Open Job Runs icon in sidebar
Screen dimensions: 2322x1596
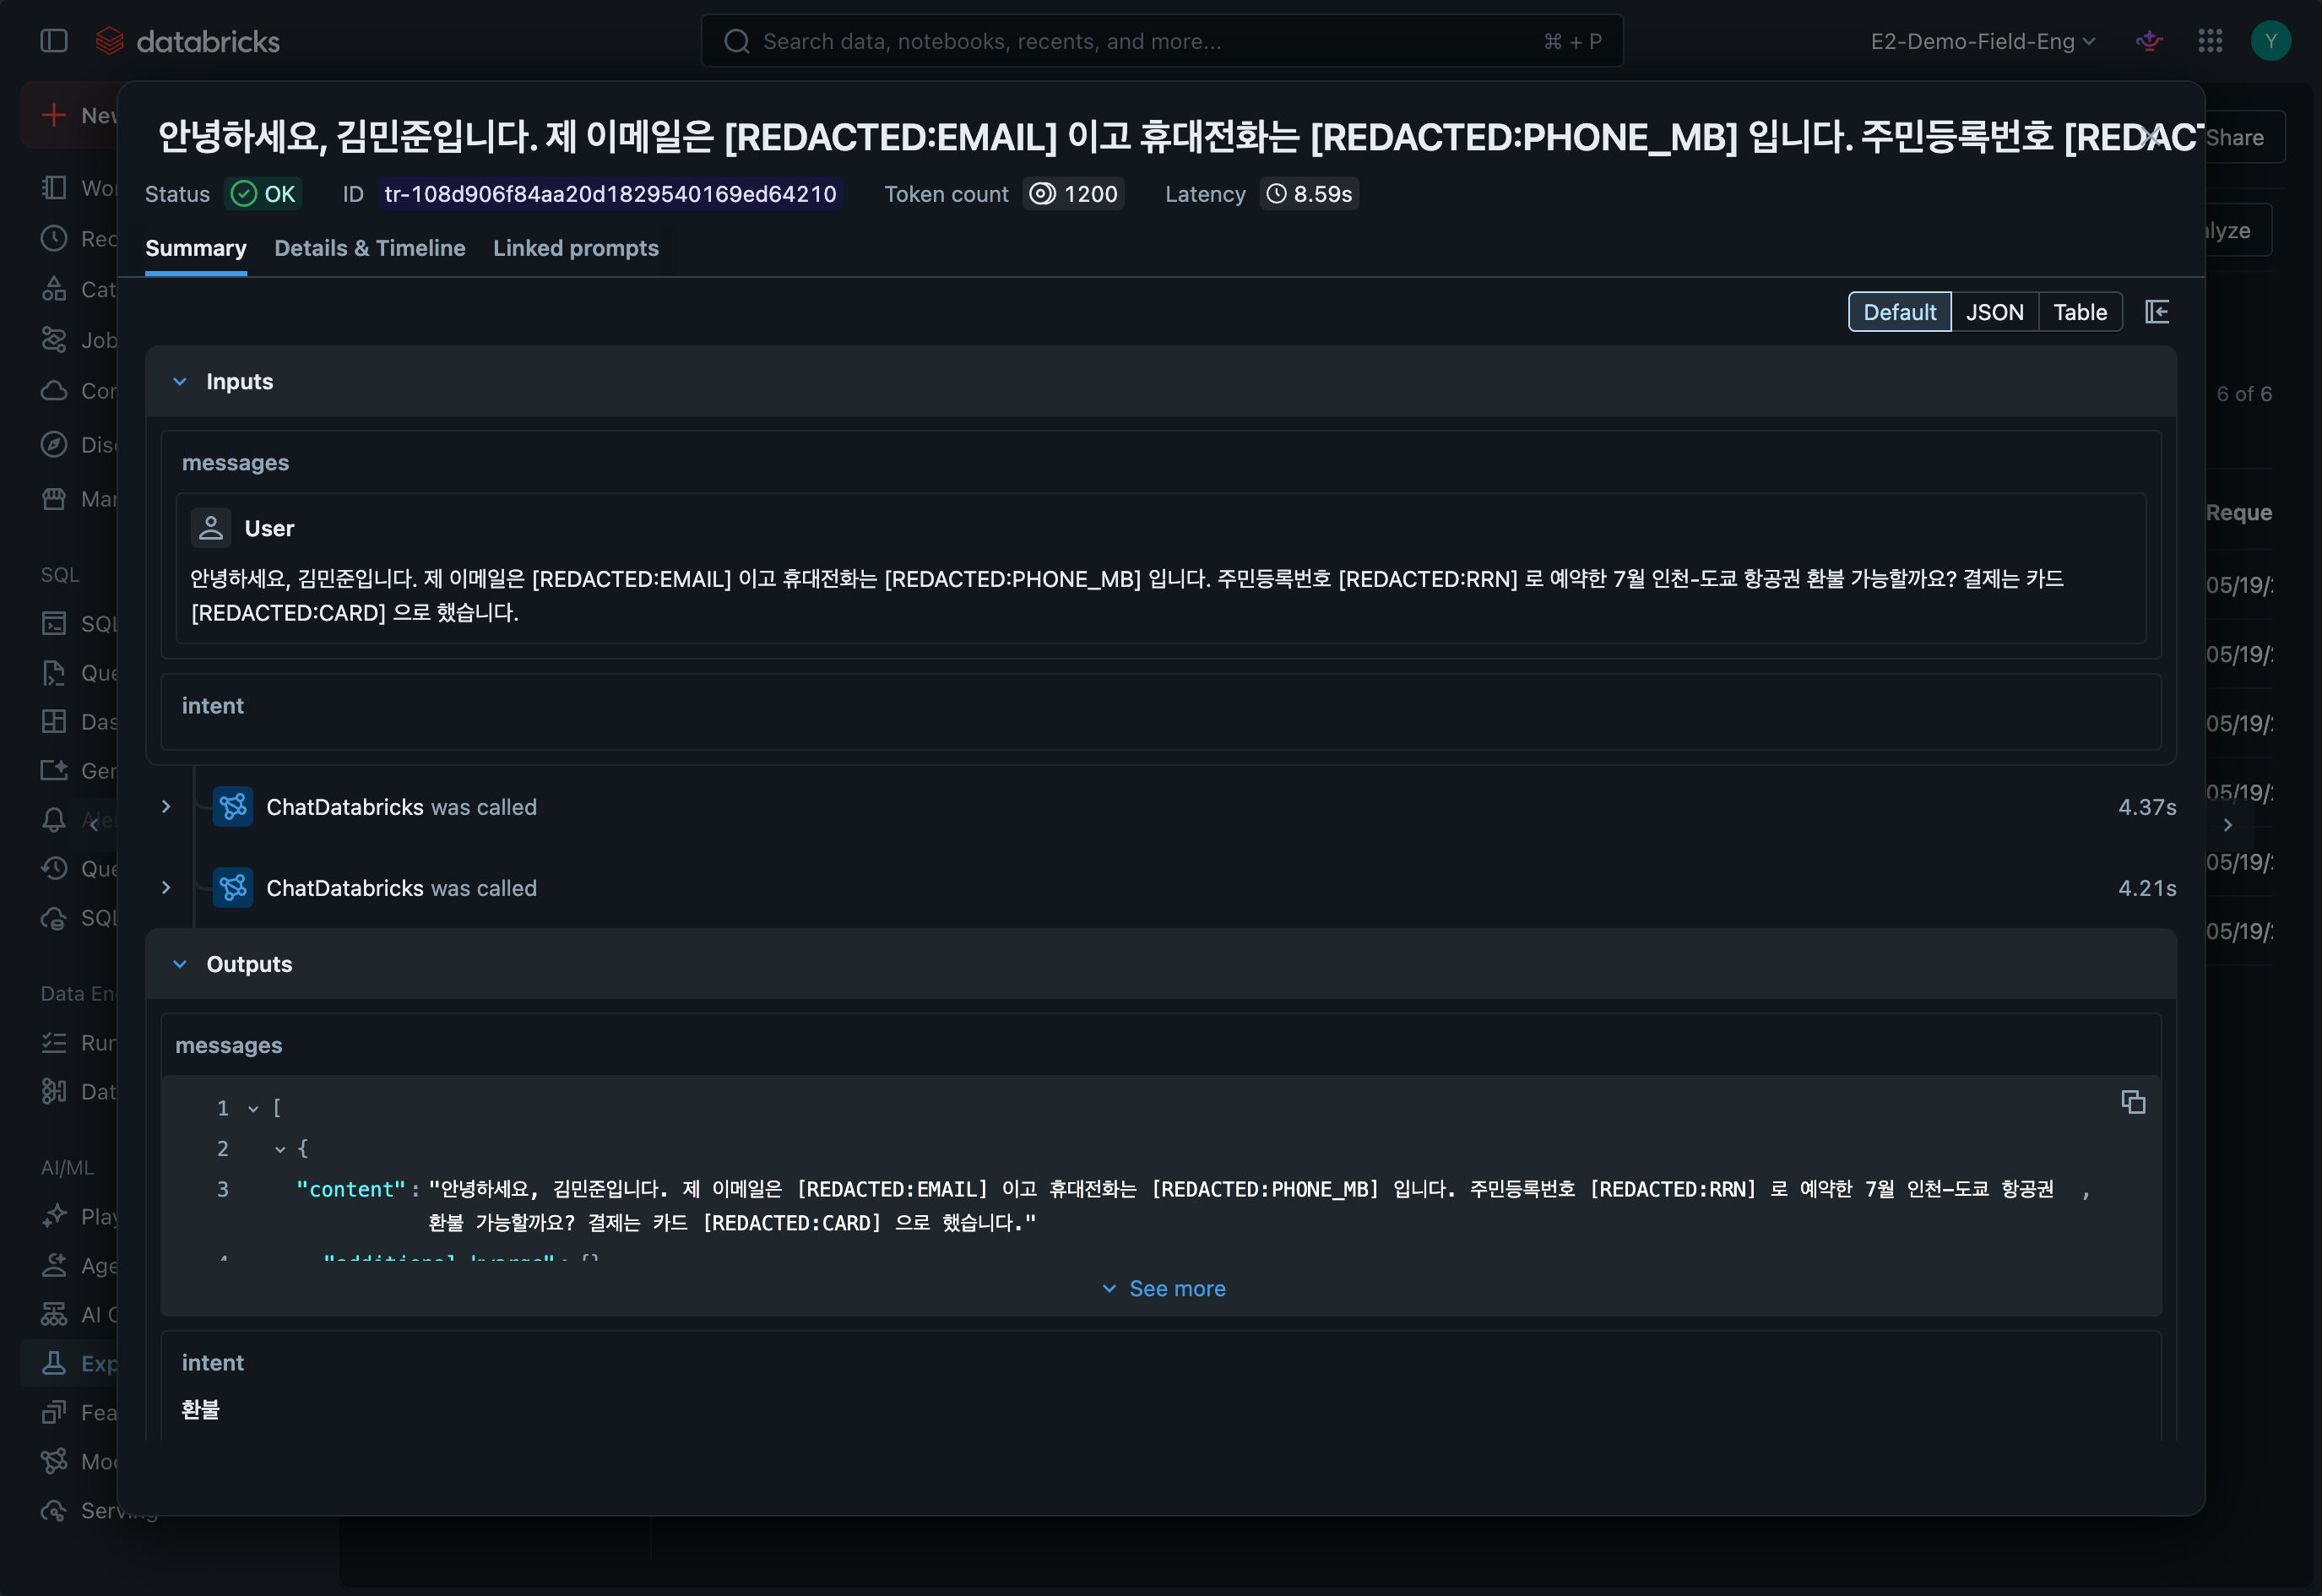(x=54, y=1042)
